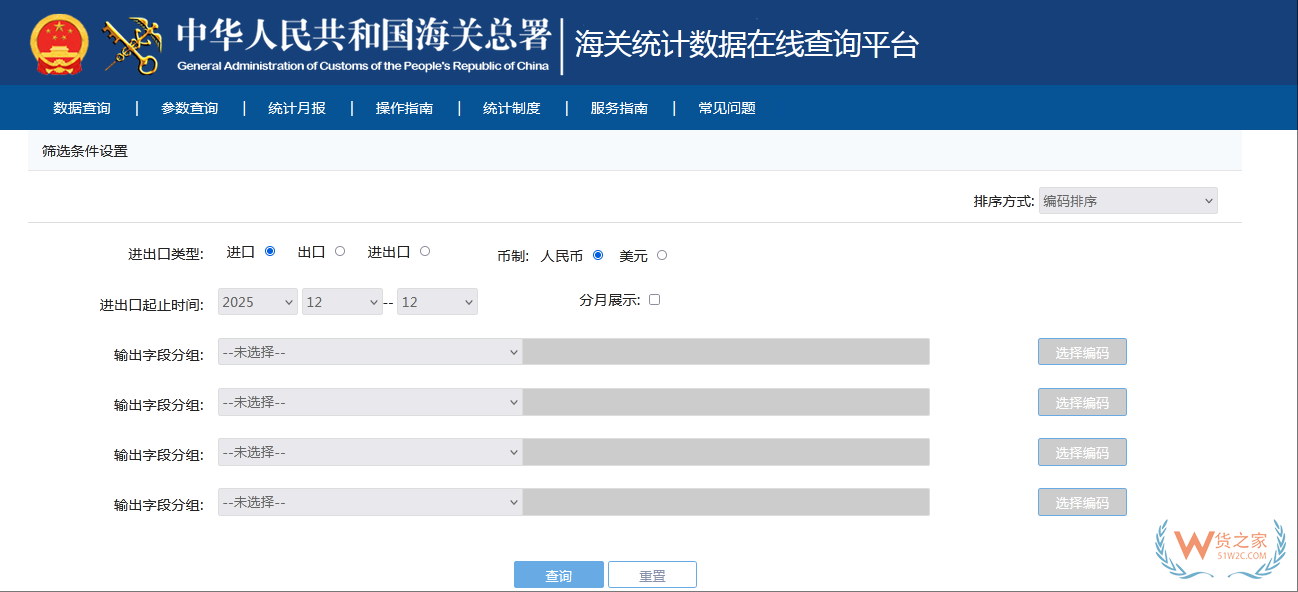The width and height of the screenshot is (1298, 592).
Task: Click the 查询 button
Action: 559,574
